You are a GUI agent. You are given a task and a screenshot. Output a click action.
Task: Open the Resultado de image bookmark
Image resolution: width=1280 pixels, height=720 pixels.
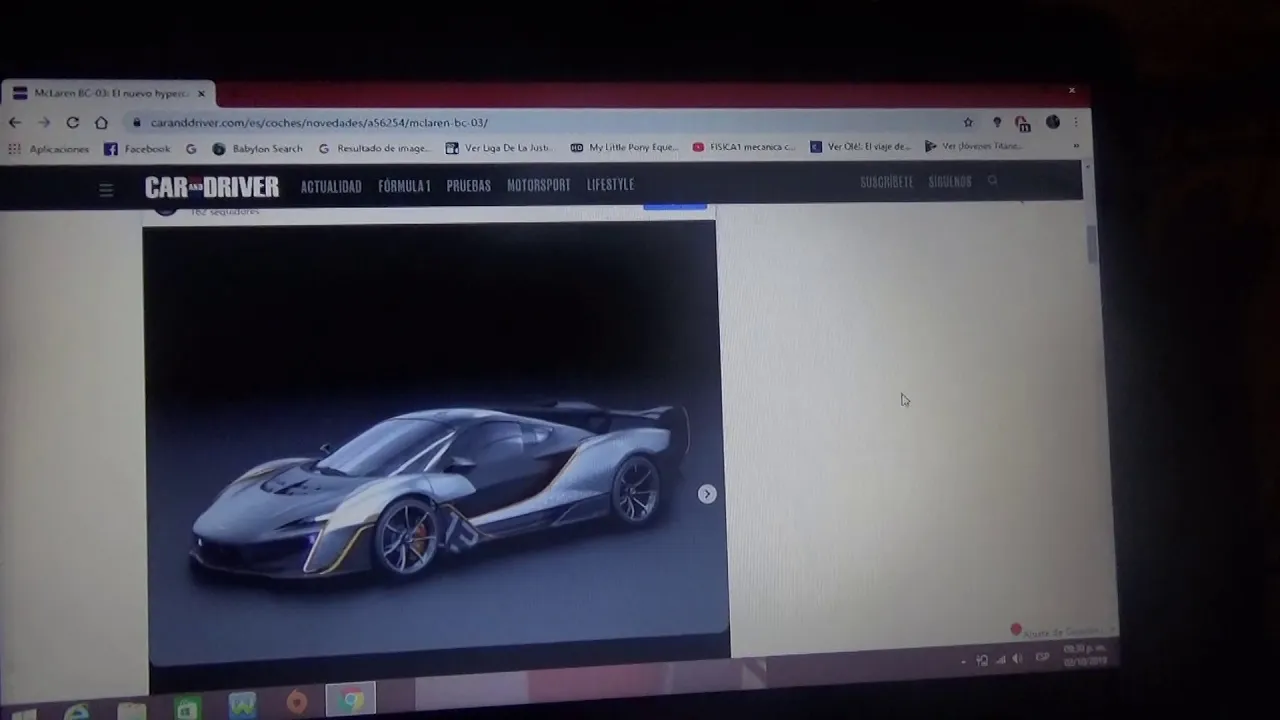pyautogui.click(x=374, y=148)
